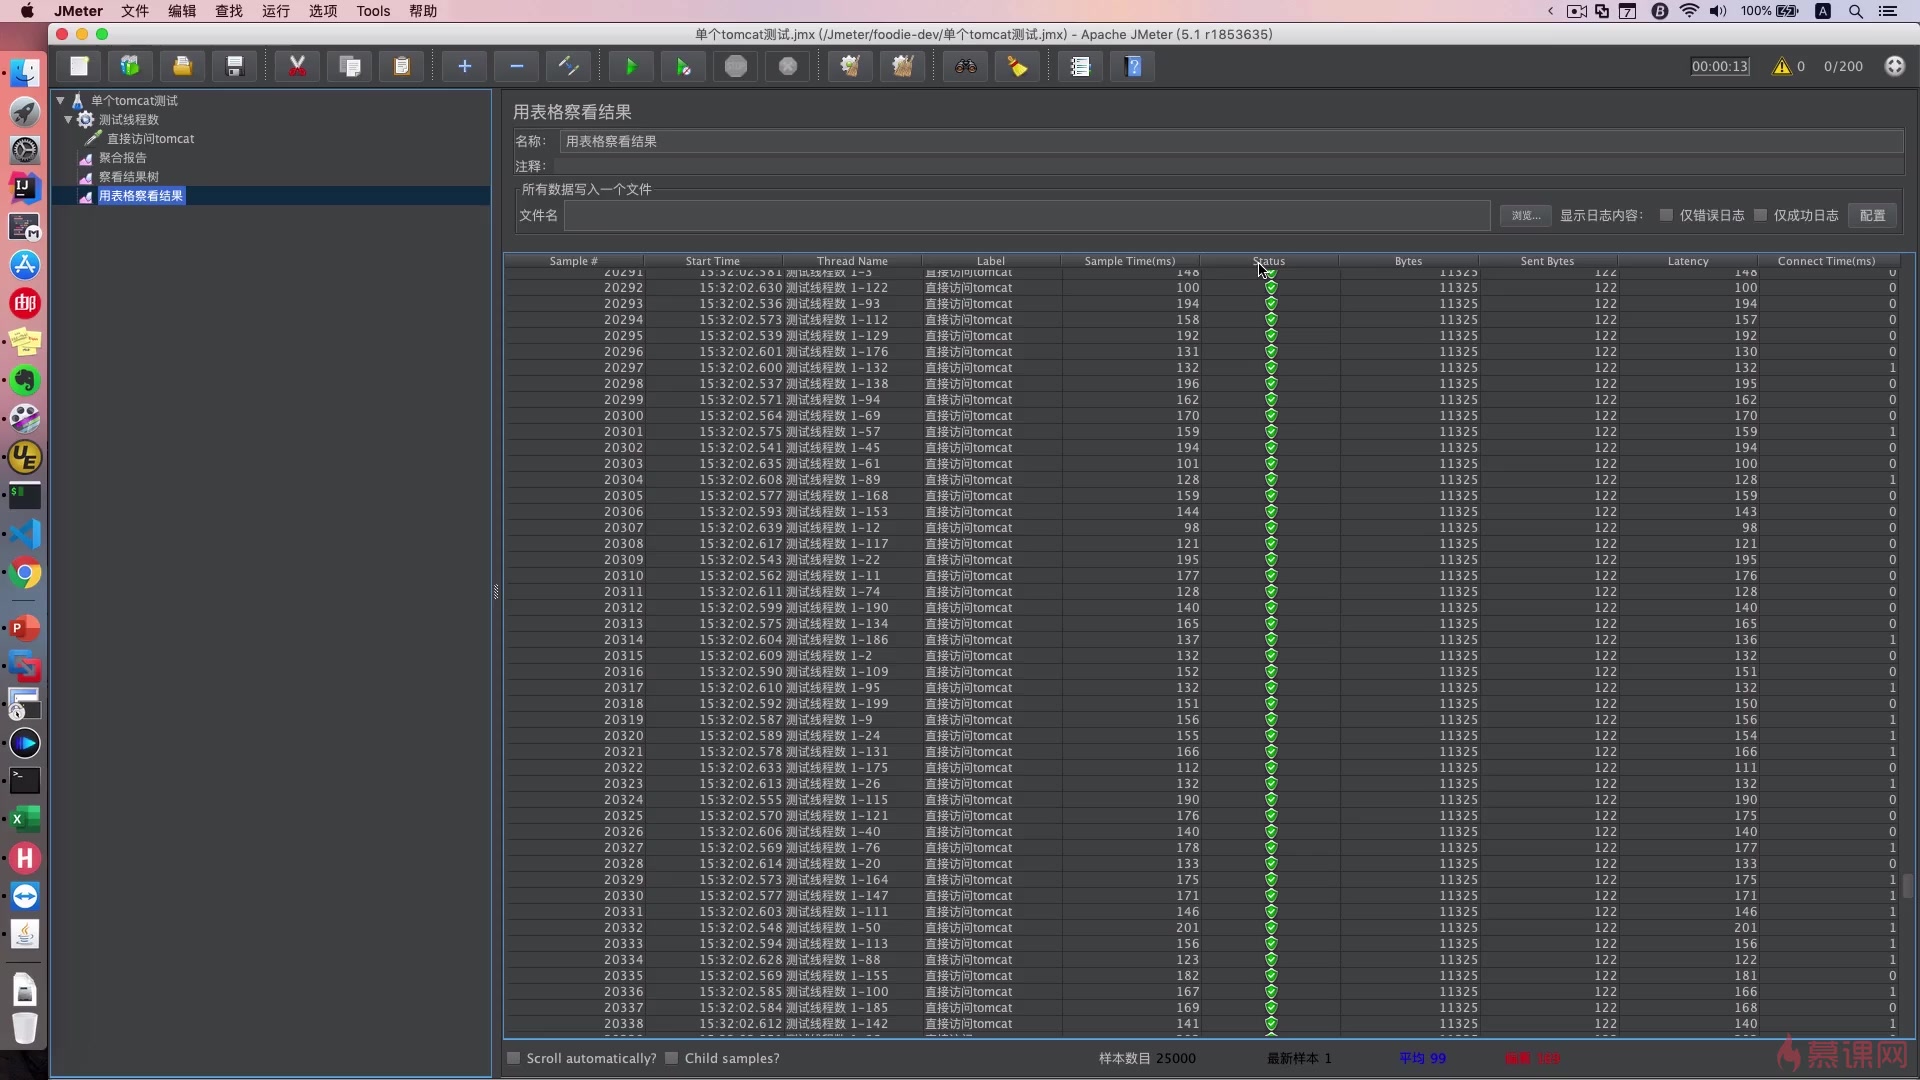Click the 0/200 thread count indicator
This screenshot has width=1920, height=1080.
pos(1843,66)
